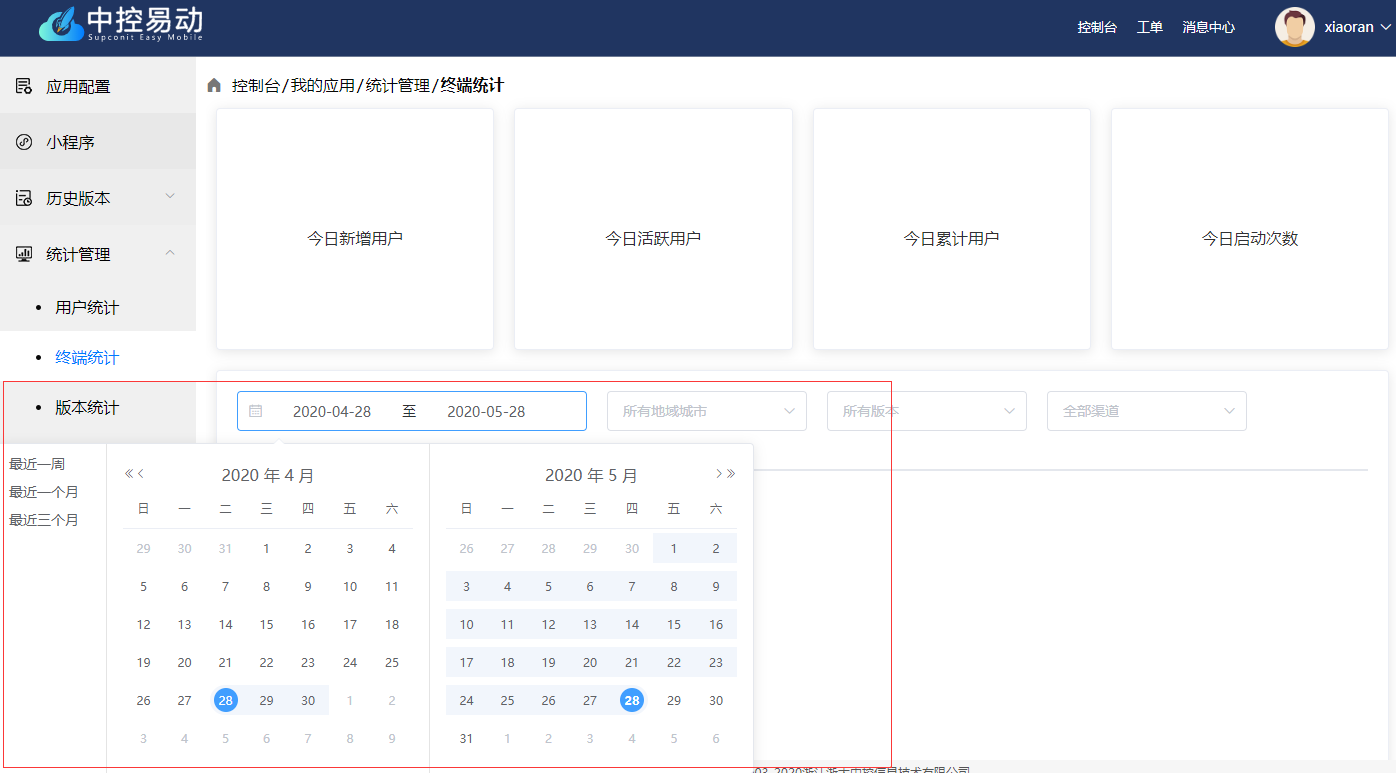The height and width of the screenshot is (773, 1396).
Task: Click the 今日活跃用户 card
Action: 653,229
